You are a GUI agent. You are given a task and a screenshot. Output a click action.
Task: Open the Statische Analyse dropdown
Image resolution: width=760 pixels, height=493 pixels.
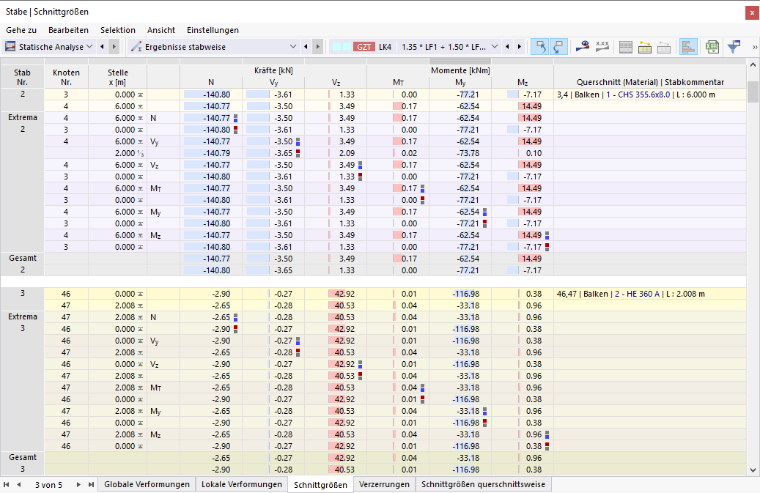point(48,47)
